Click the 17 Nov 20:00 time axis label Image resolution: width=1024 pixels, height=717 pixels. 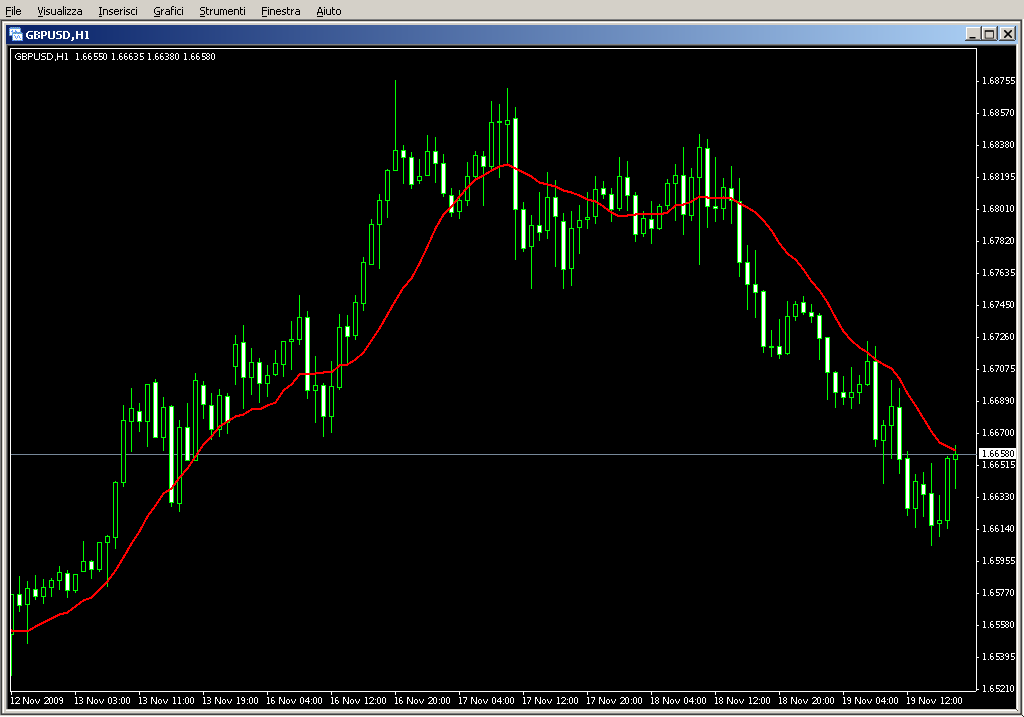point(614,701)
